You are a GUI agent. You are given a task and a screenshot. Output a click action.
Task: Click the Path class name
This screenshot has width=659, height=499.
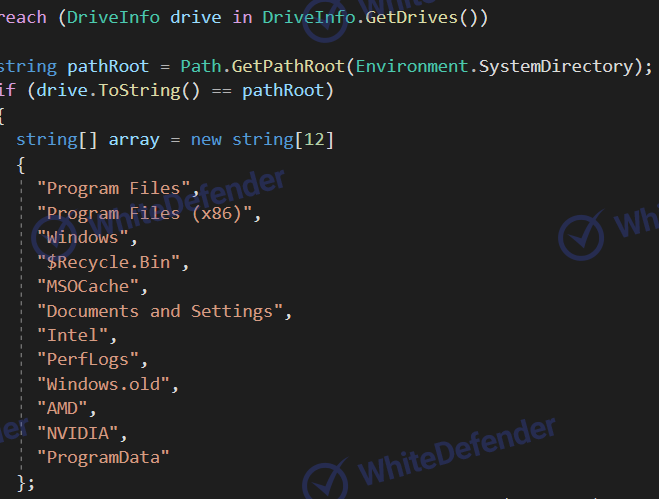click(x=200, y=66)
